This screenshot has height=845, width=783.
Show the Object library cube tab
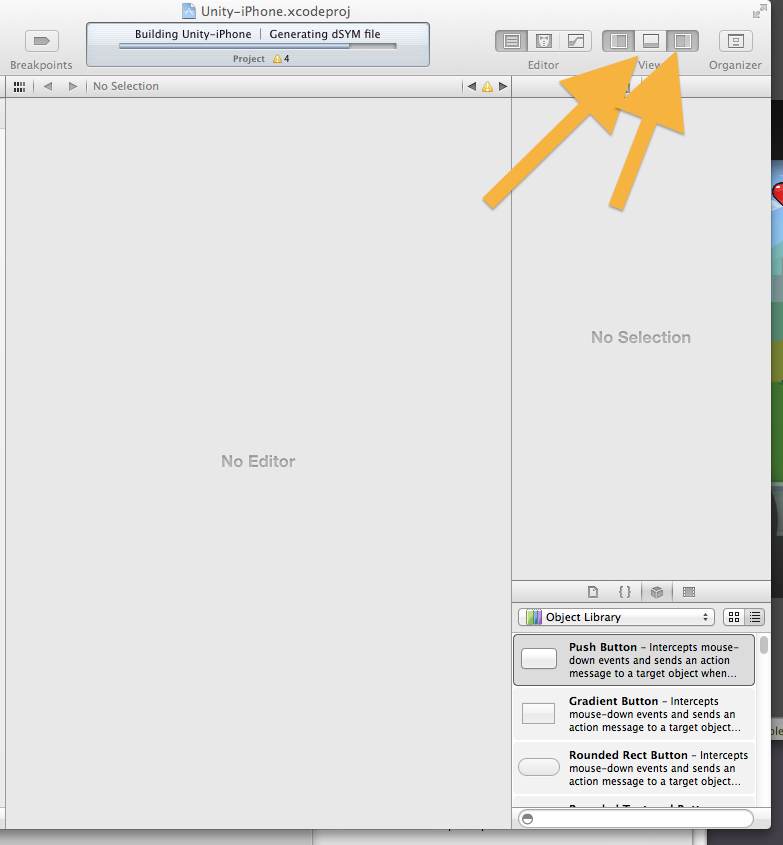[x=657, y=592]
